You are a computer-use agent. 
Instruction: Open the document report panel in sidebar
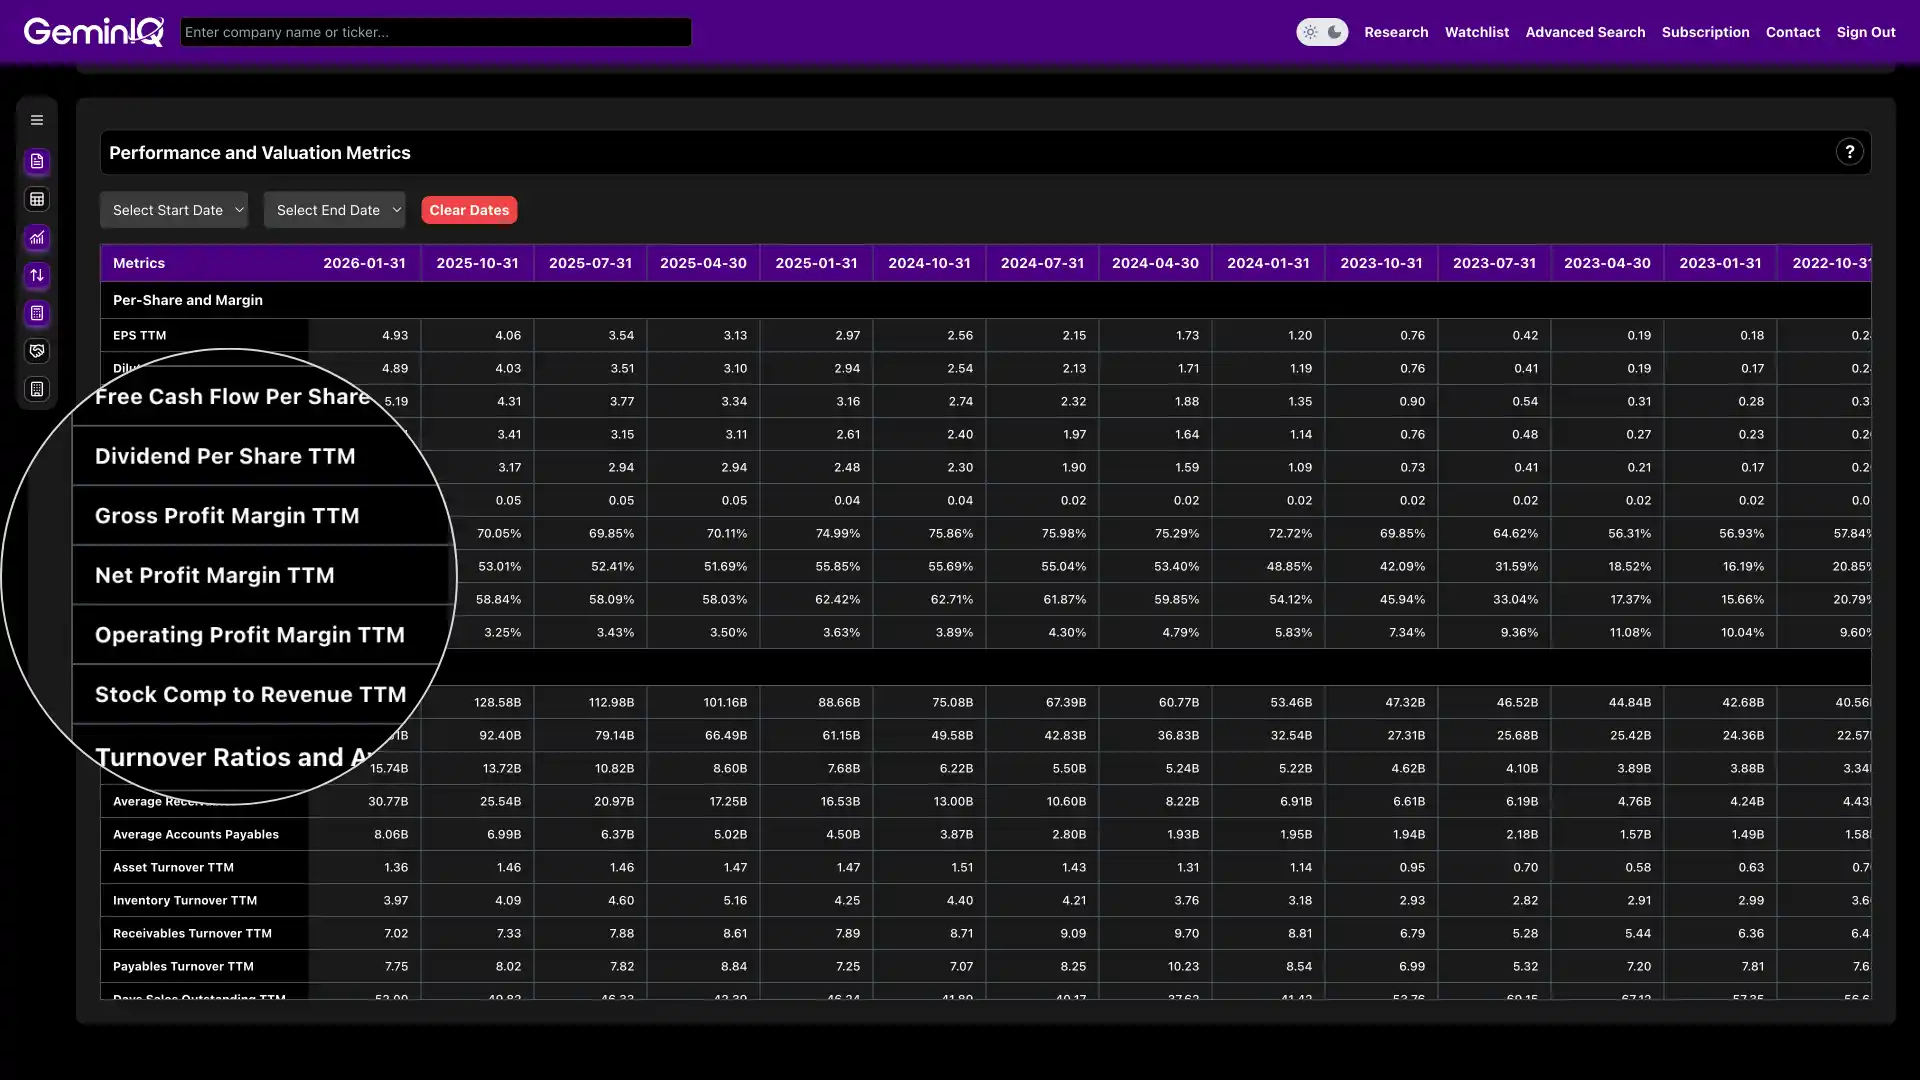[x=37, y=161]
